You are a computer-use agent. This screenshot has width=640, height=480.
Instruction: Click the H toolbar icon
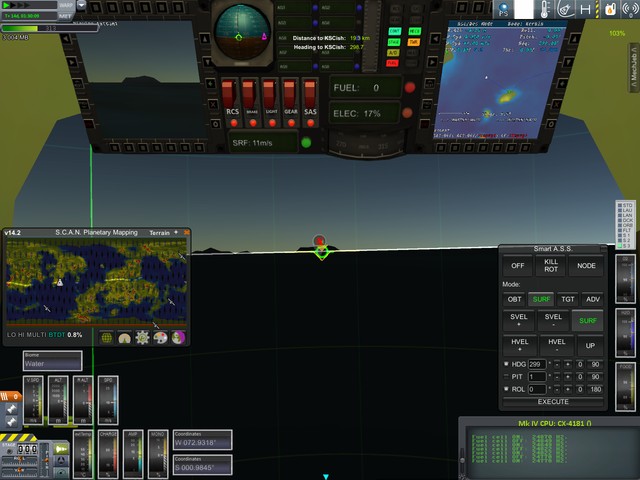point(586,9)
